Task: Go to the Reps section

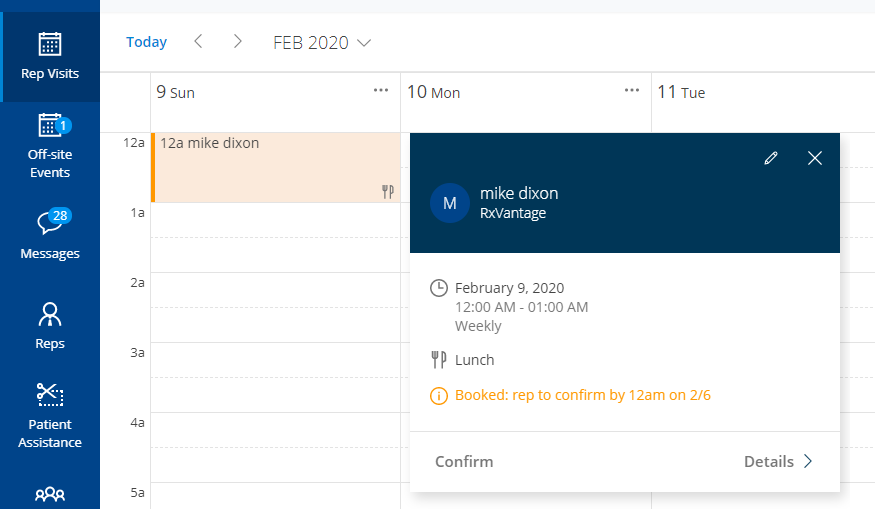Action: pos(49,325)
